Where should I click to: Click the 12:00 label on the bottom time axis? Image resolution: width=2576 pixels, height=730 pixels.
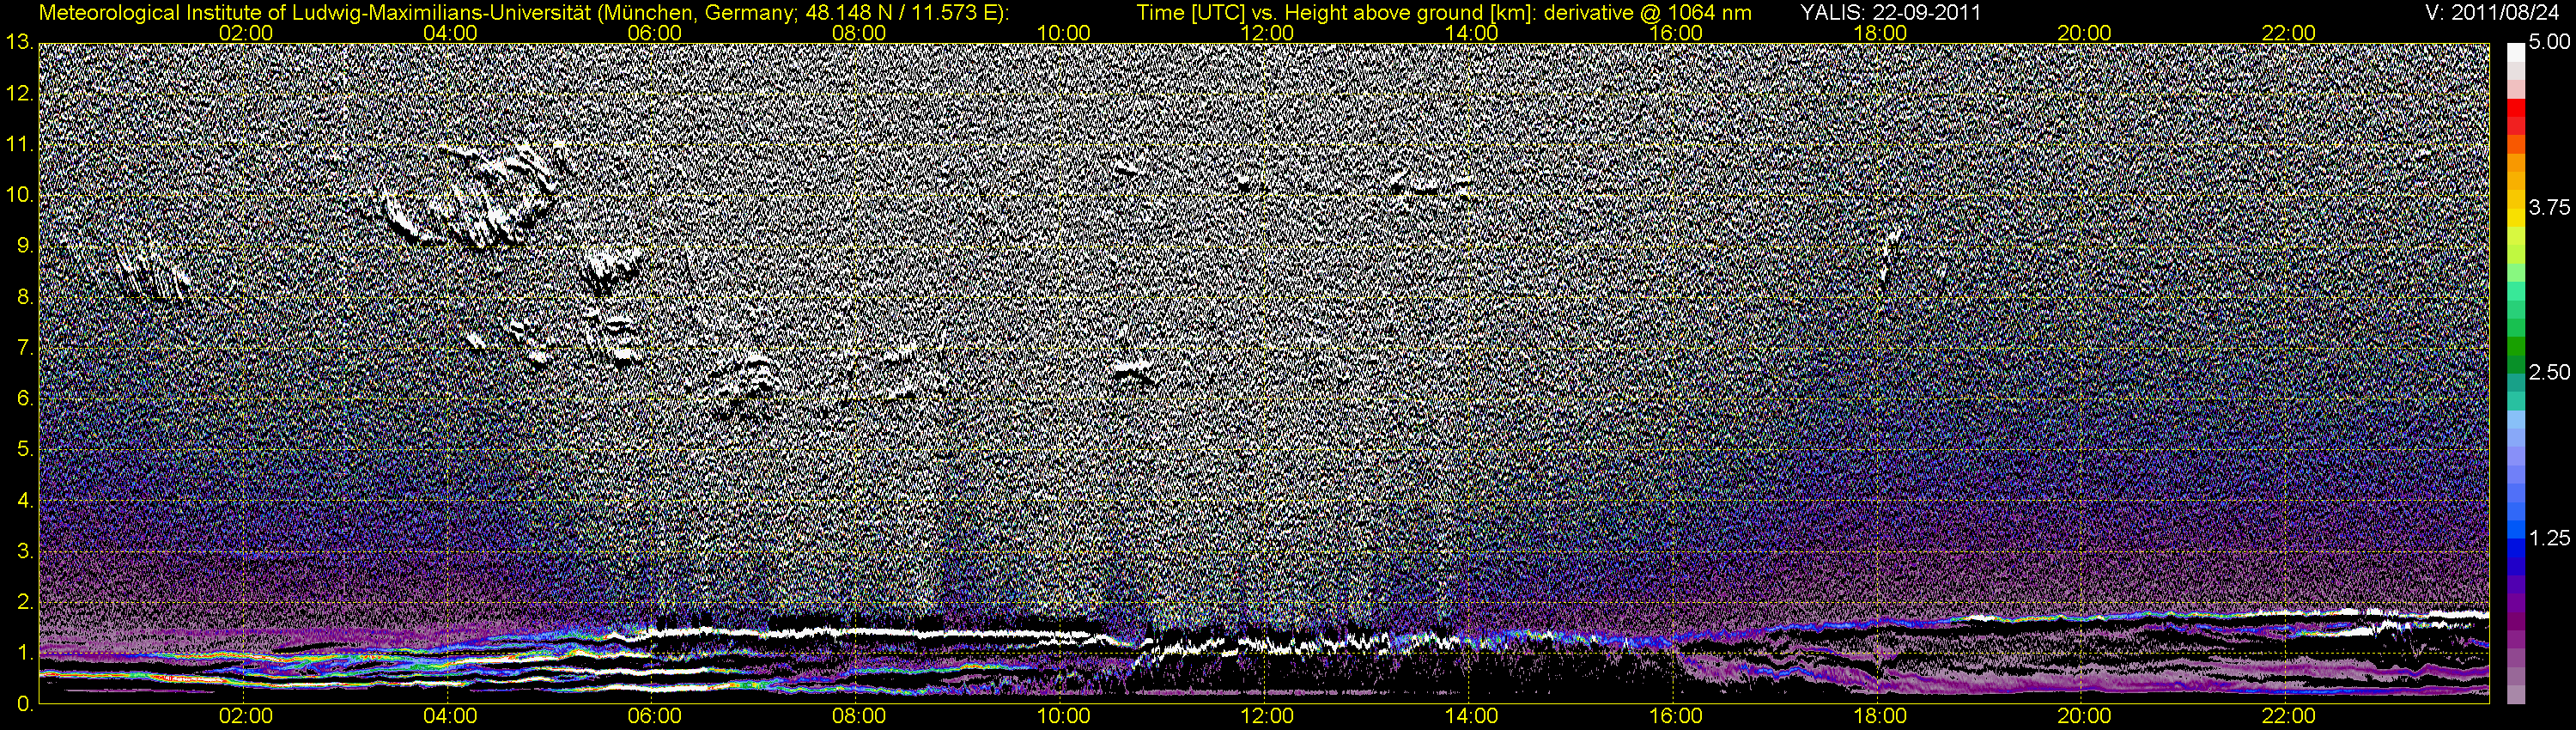click(1267, 716)
